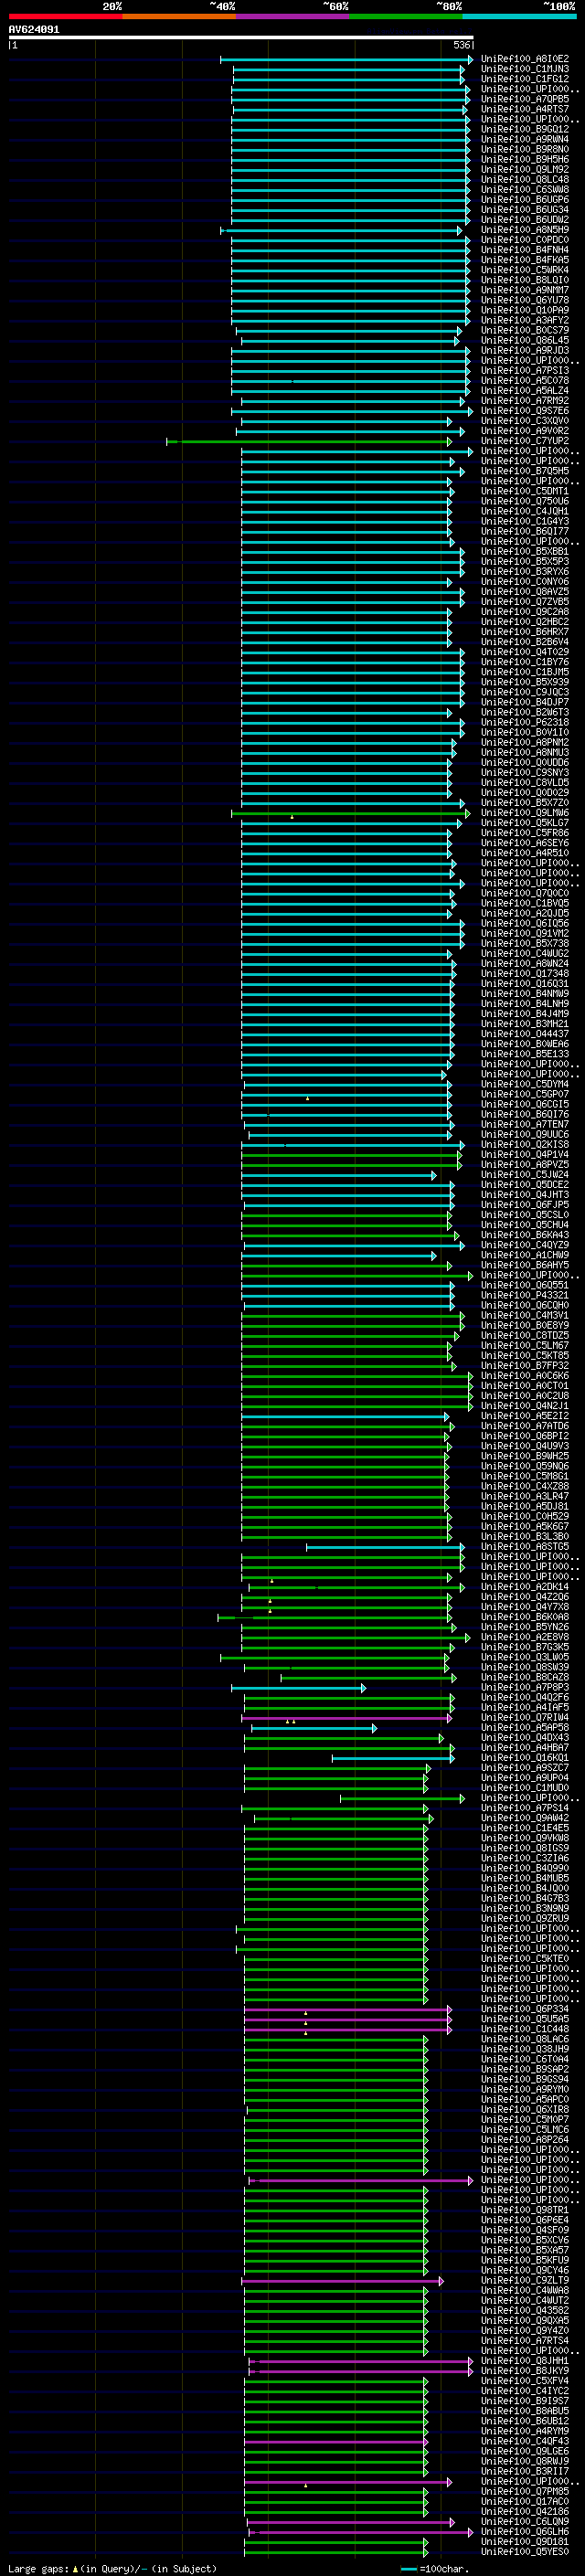585x2576 pixels.
Task: Select hit label UniRef100_A9RJD3
Action: (x=525, y=350)
